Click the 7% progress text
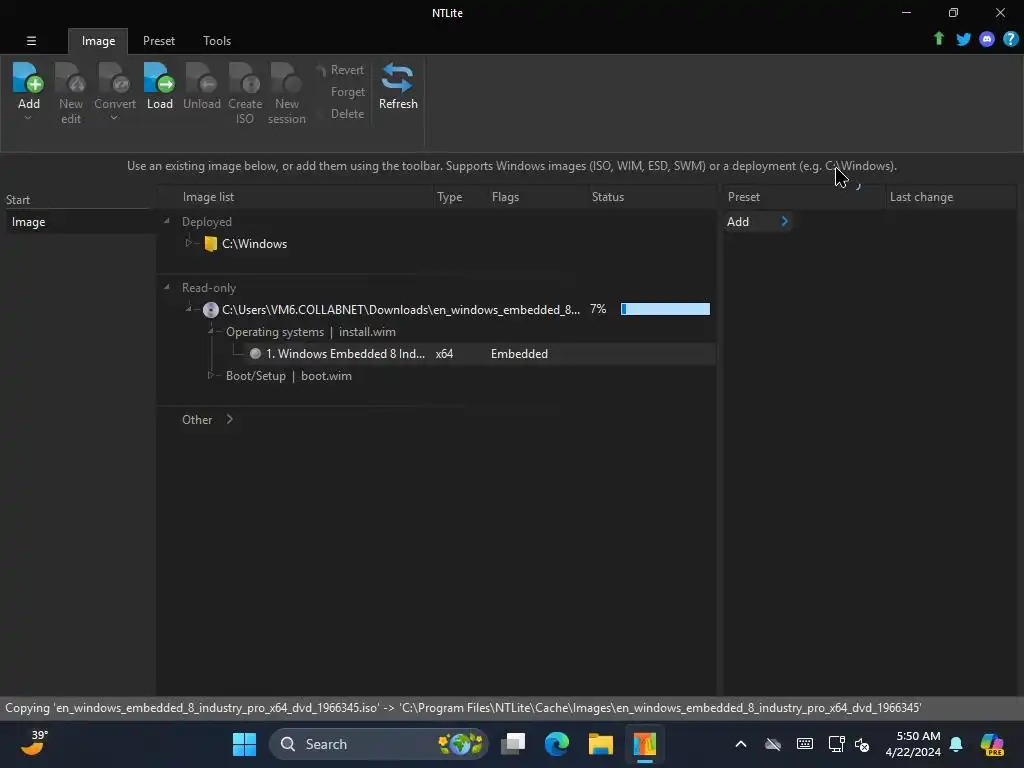 tap(598, 309)
